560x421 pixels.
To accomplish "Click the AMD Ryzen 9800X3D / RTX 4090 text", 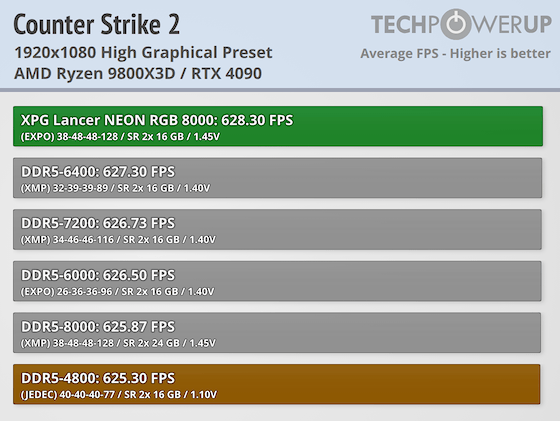I will coord(138,74).
